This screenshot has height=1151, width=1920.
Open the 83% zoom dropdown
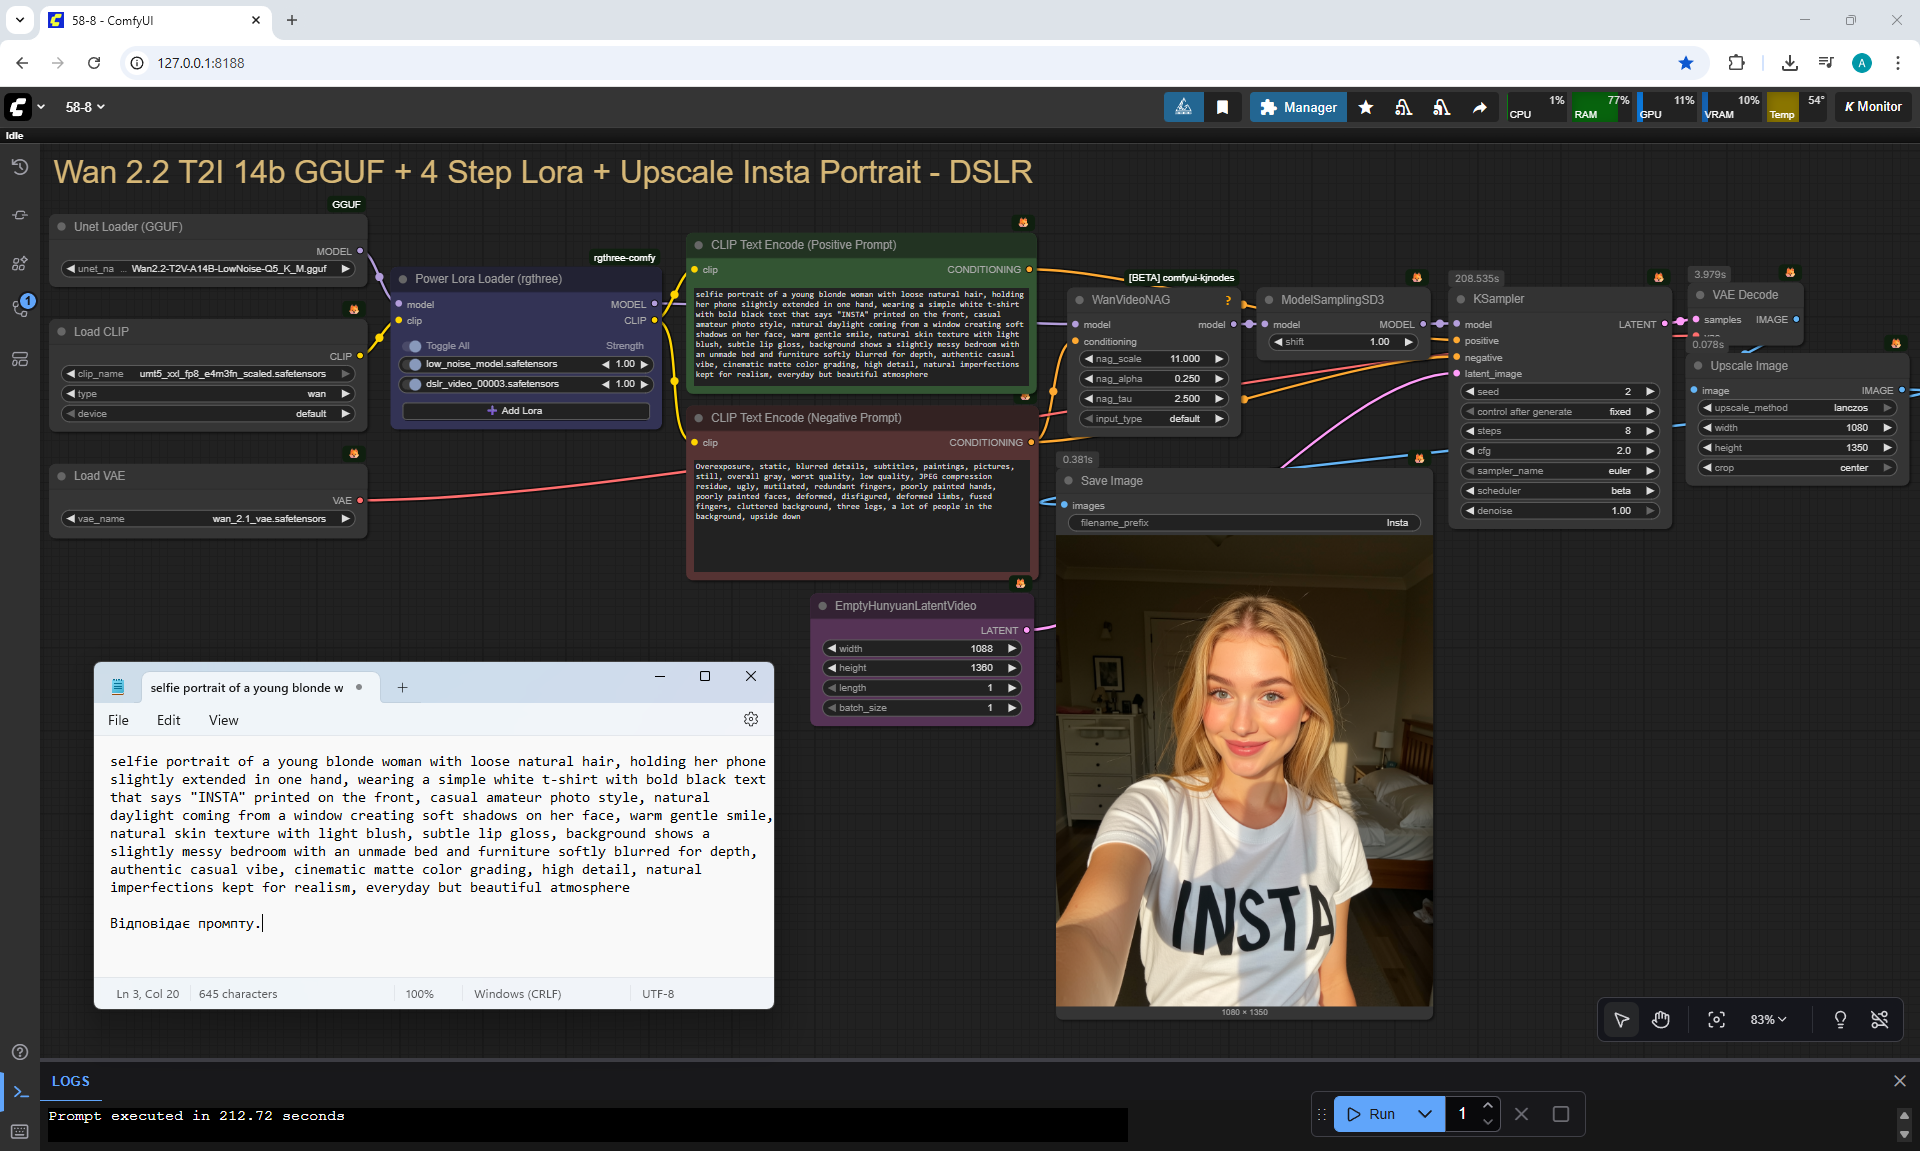1767,1019
